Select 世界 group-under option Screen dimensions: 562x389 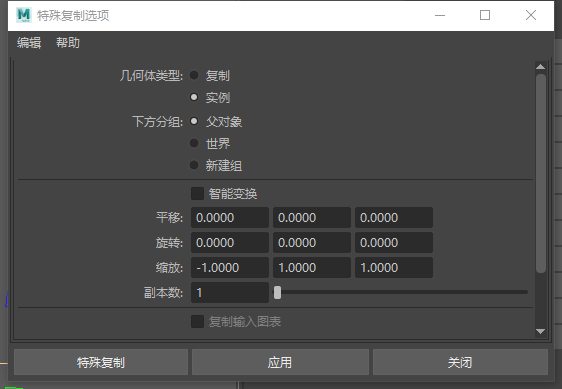(194, 143)
